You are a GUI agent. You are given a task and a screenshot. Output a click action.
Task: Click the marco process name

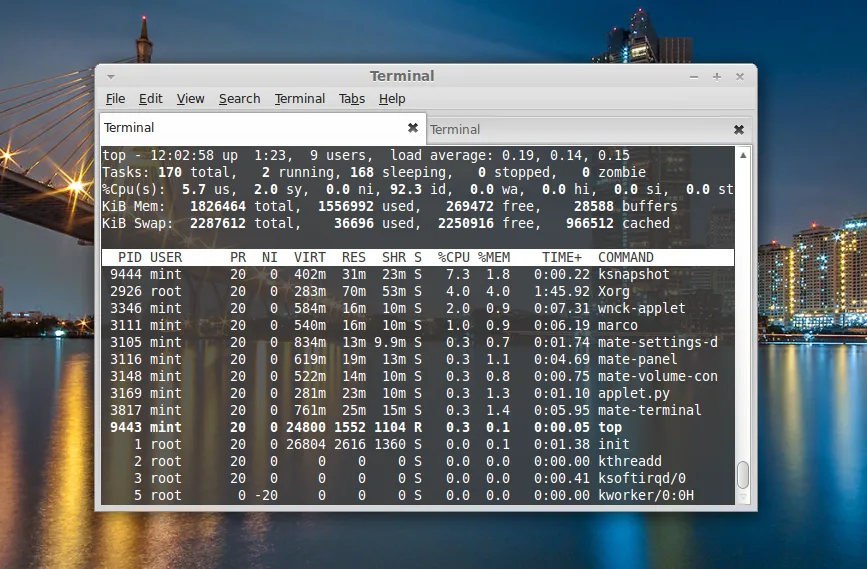tap(618, 325)
